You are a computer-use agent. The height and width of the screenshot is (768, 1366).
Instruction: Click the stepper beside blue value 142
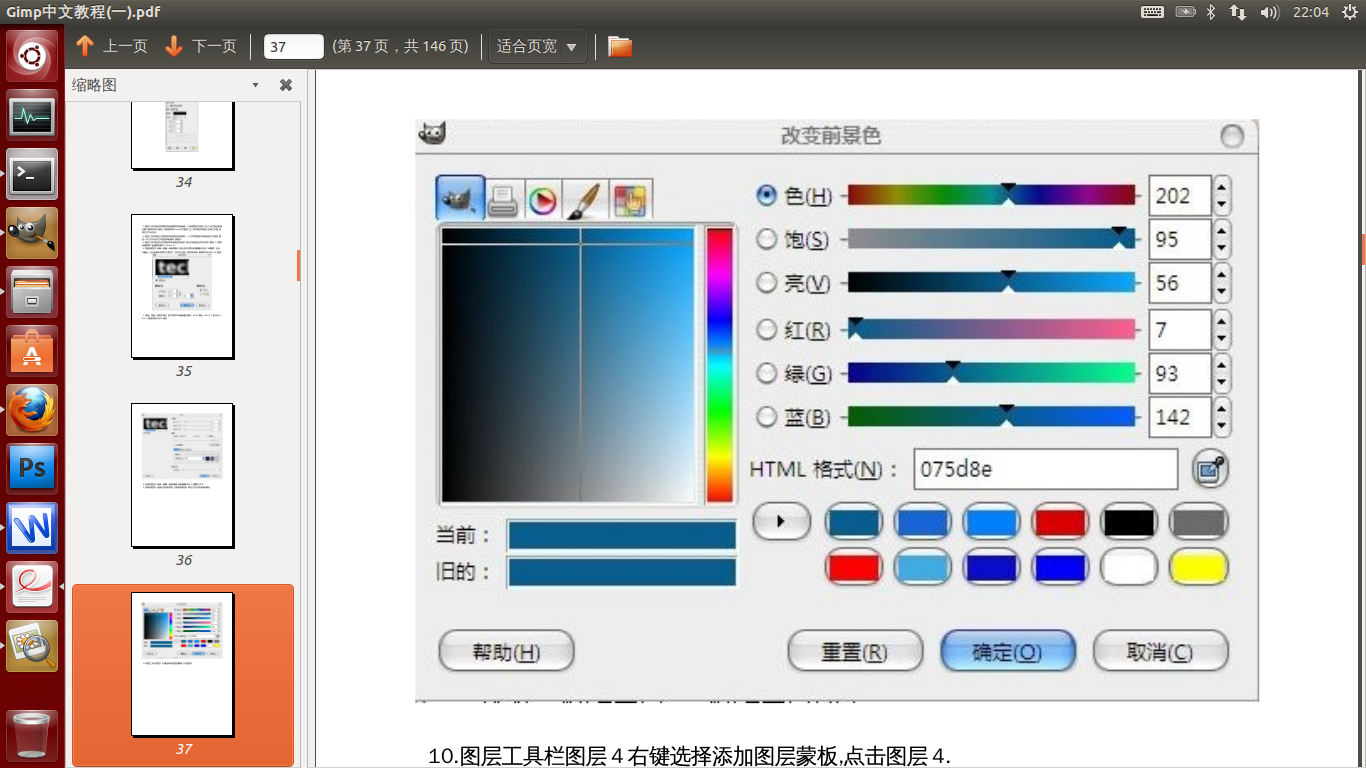point(1222,417)
